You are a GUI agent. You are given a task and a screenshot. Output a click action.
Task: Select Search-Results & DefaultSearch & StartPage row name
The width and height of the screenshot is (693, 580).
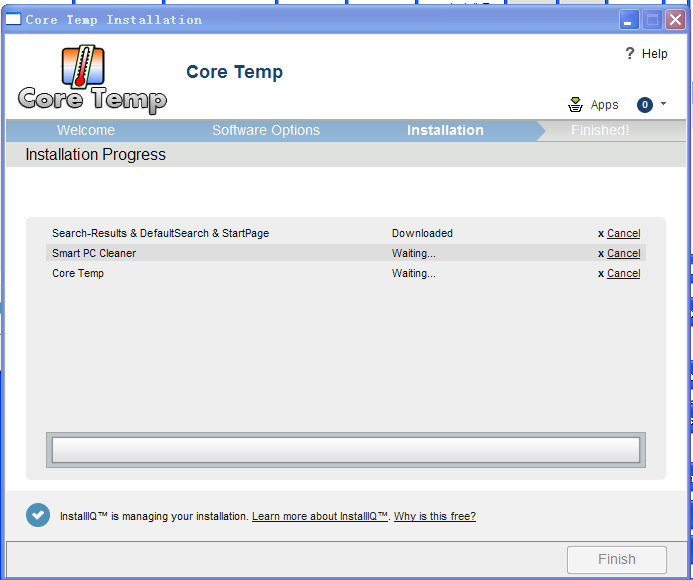coord(160,233)
